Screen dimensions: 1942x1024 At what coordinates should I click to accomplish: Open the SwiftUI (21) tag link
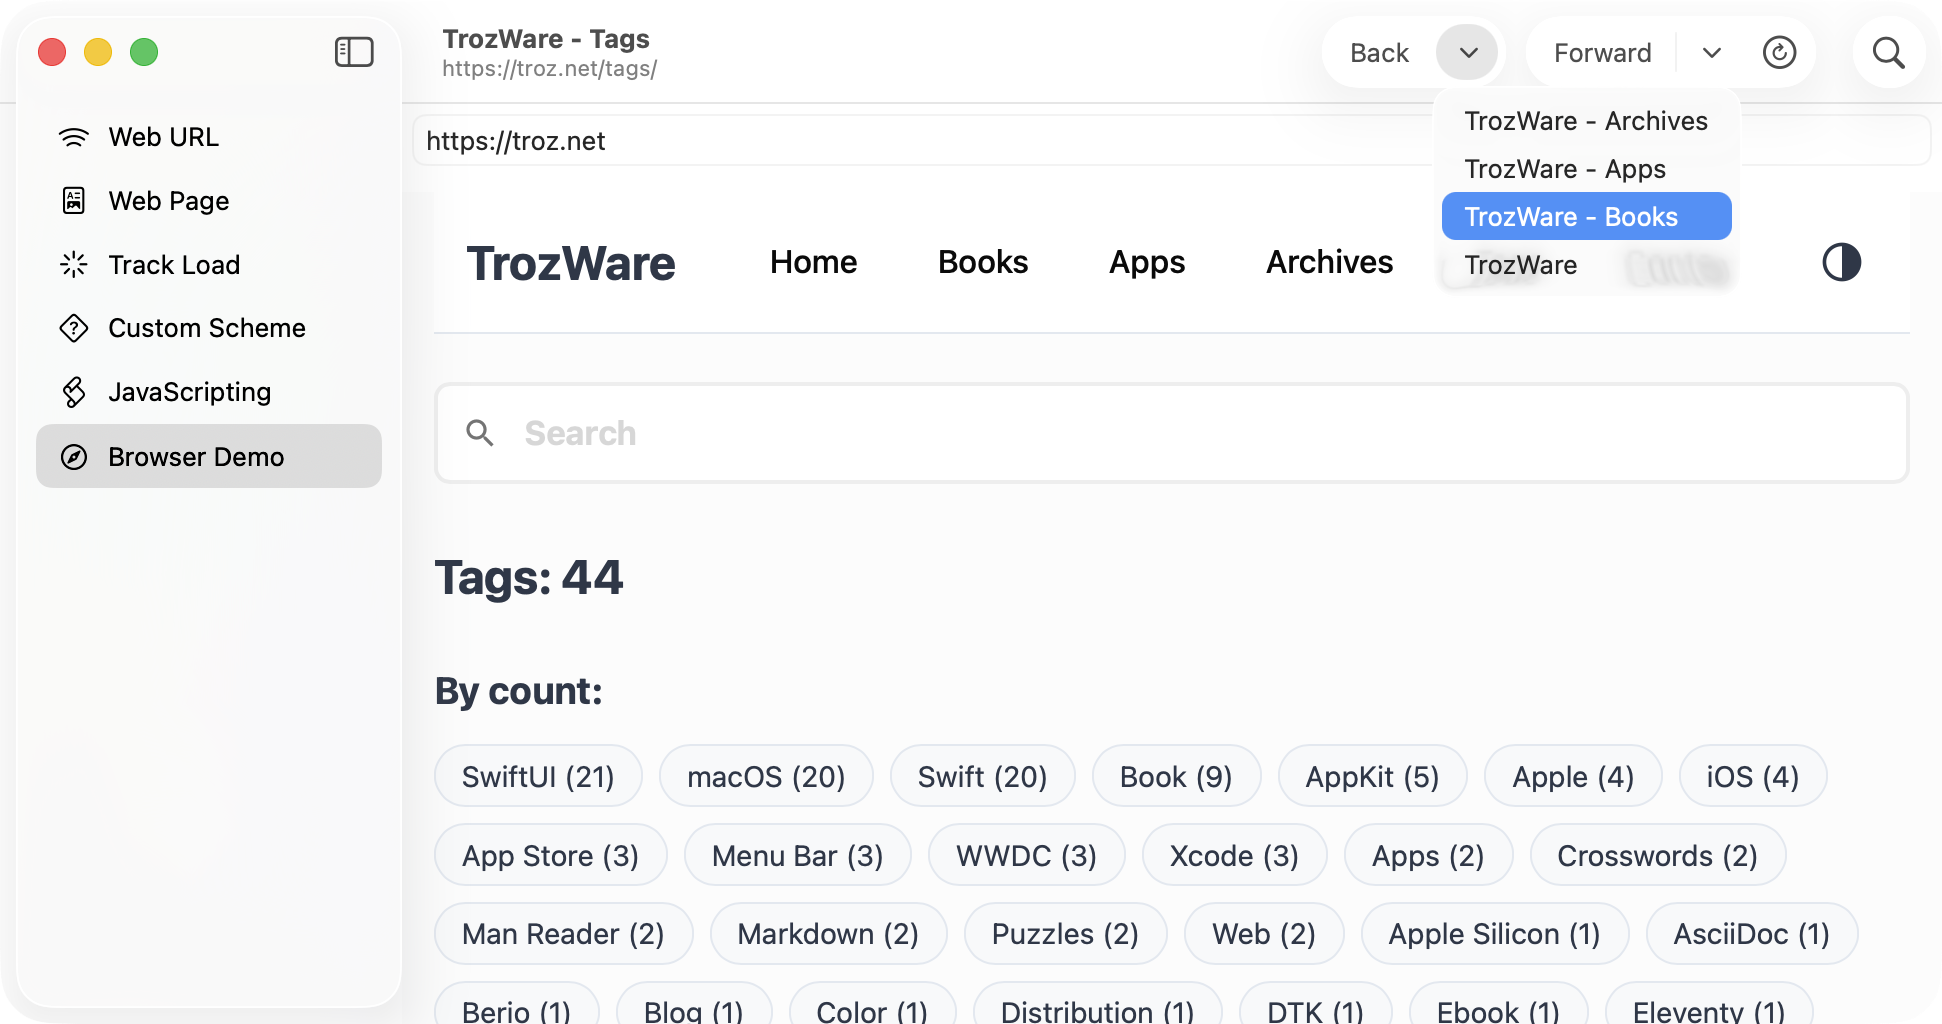click(x=538, y=776)
